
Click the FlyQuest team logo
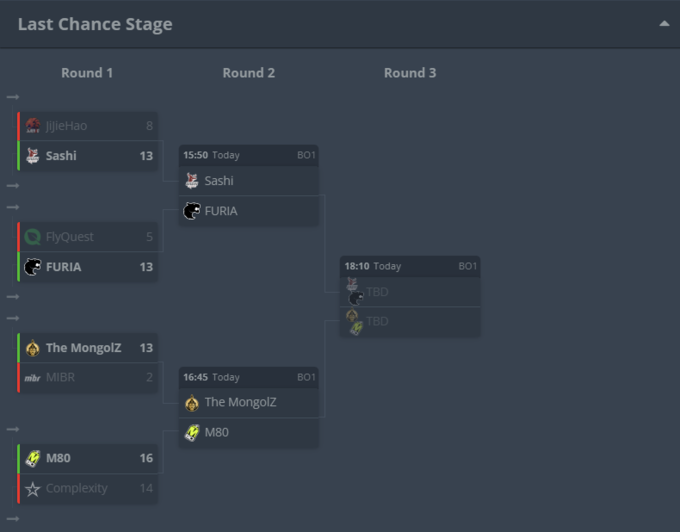pos(33,237)
